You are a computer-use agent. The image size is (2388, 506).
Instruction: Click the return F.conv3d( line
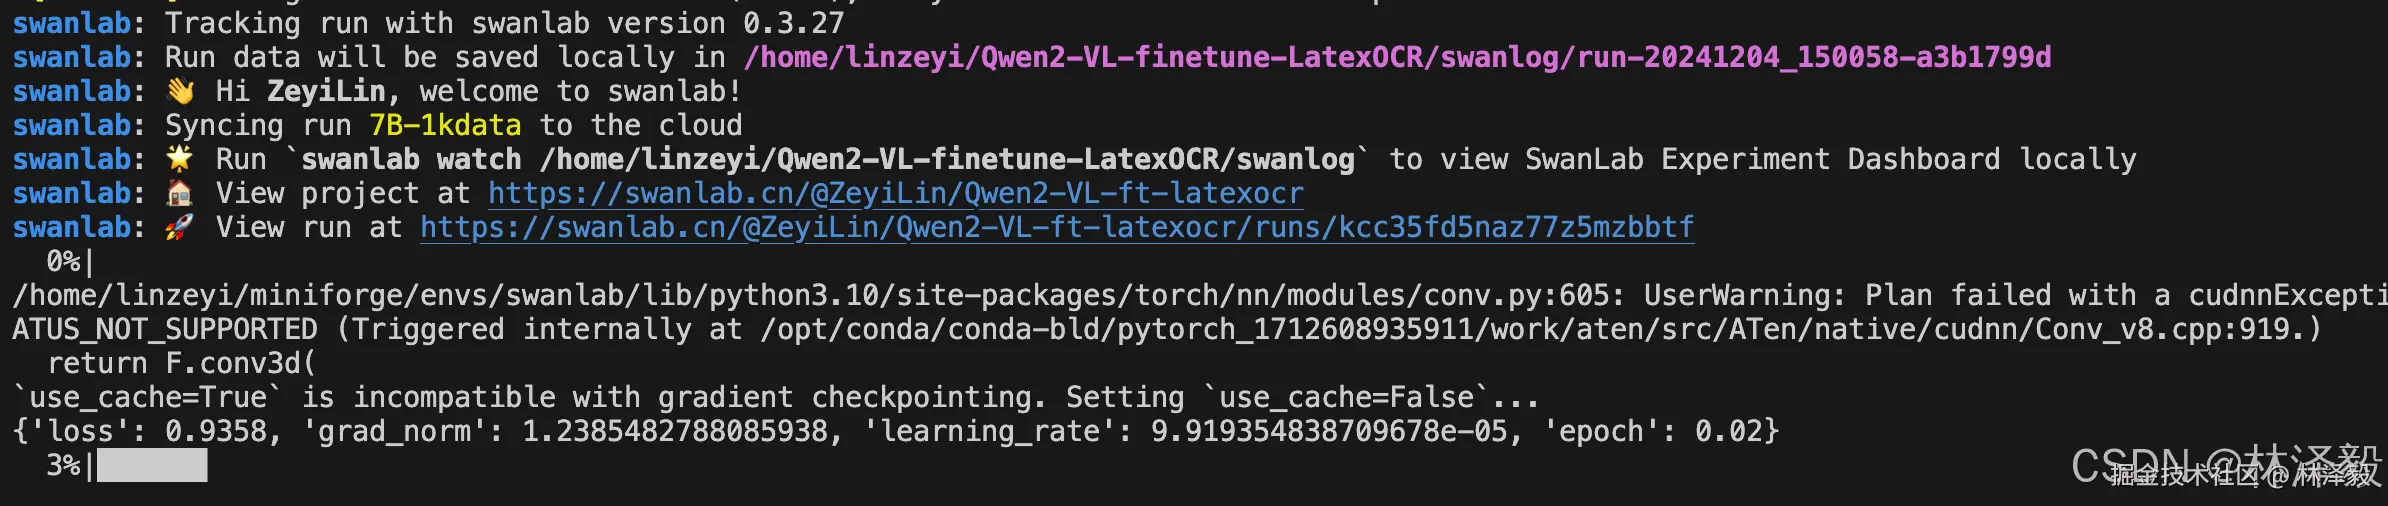(x=182, y=363)
